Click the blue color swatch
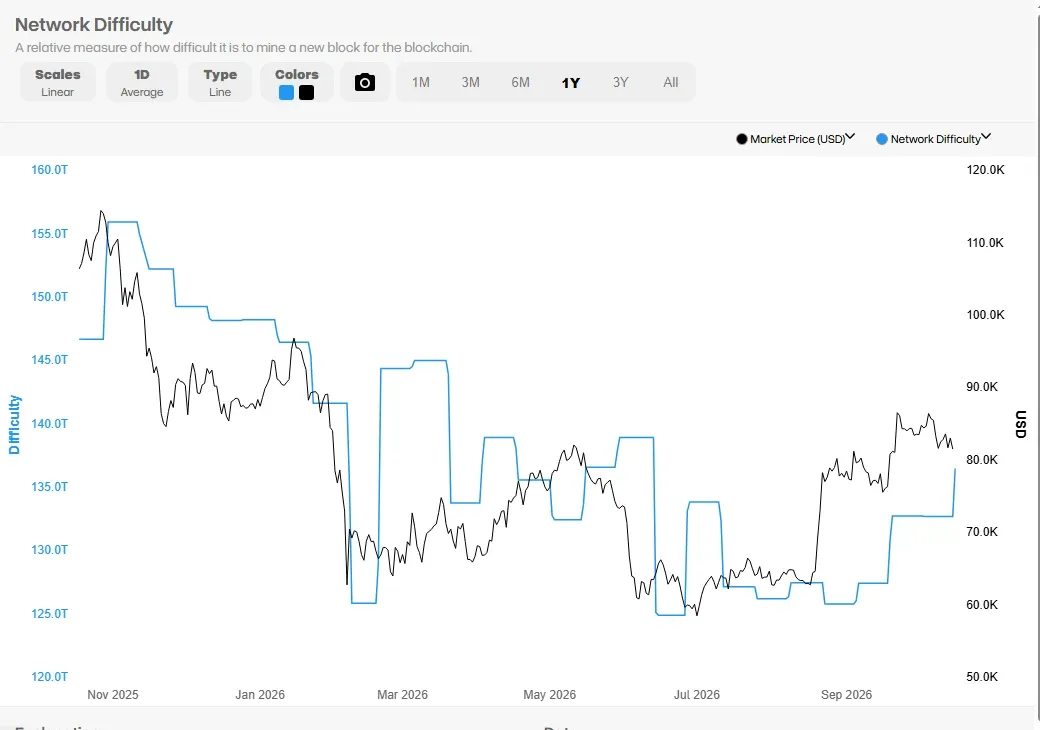Image resolution: width=1040 pixels, height=730 pixels. coord(287,93)
